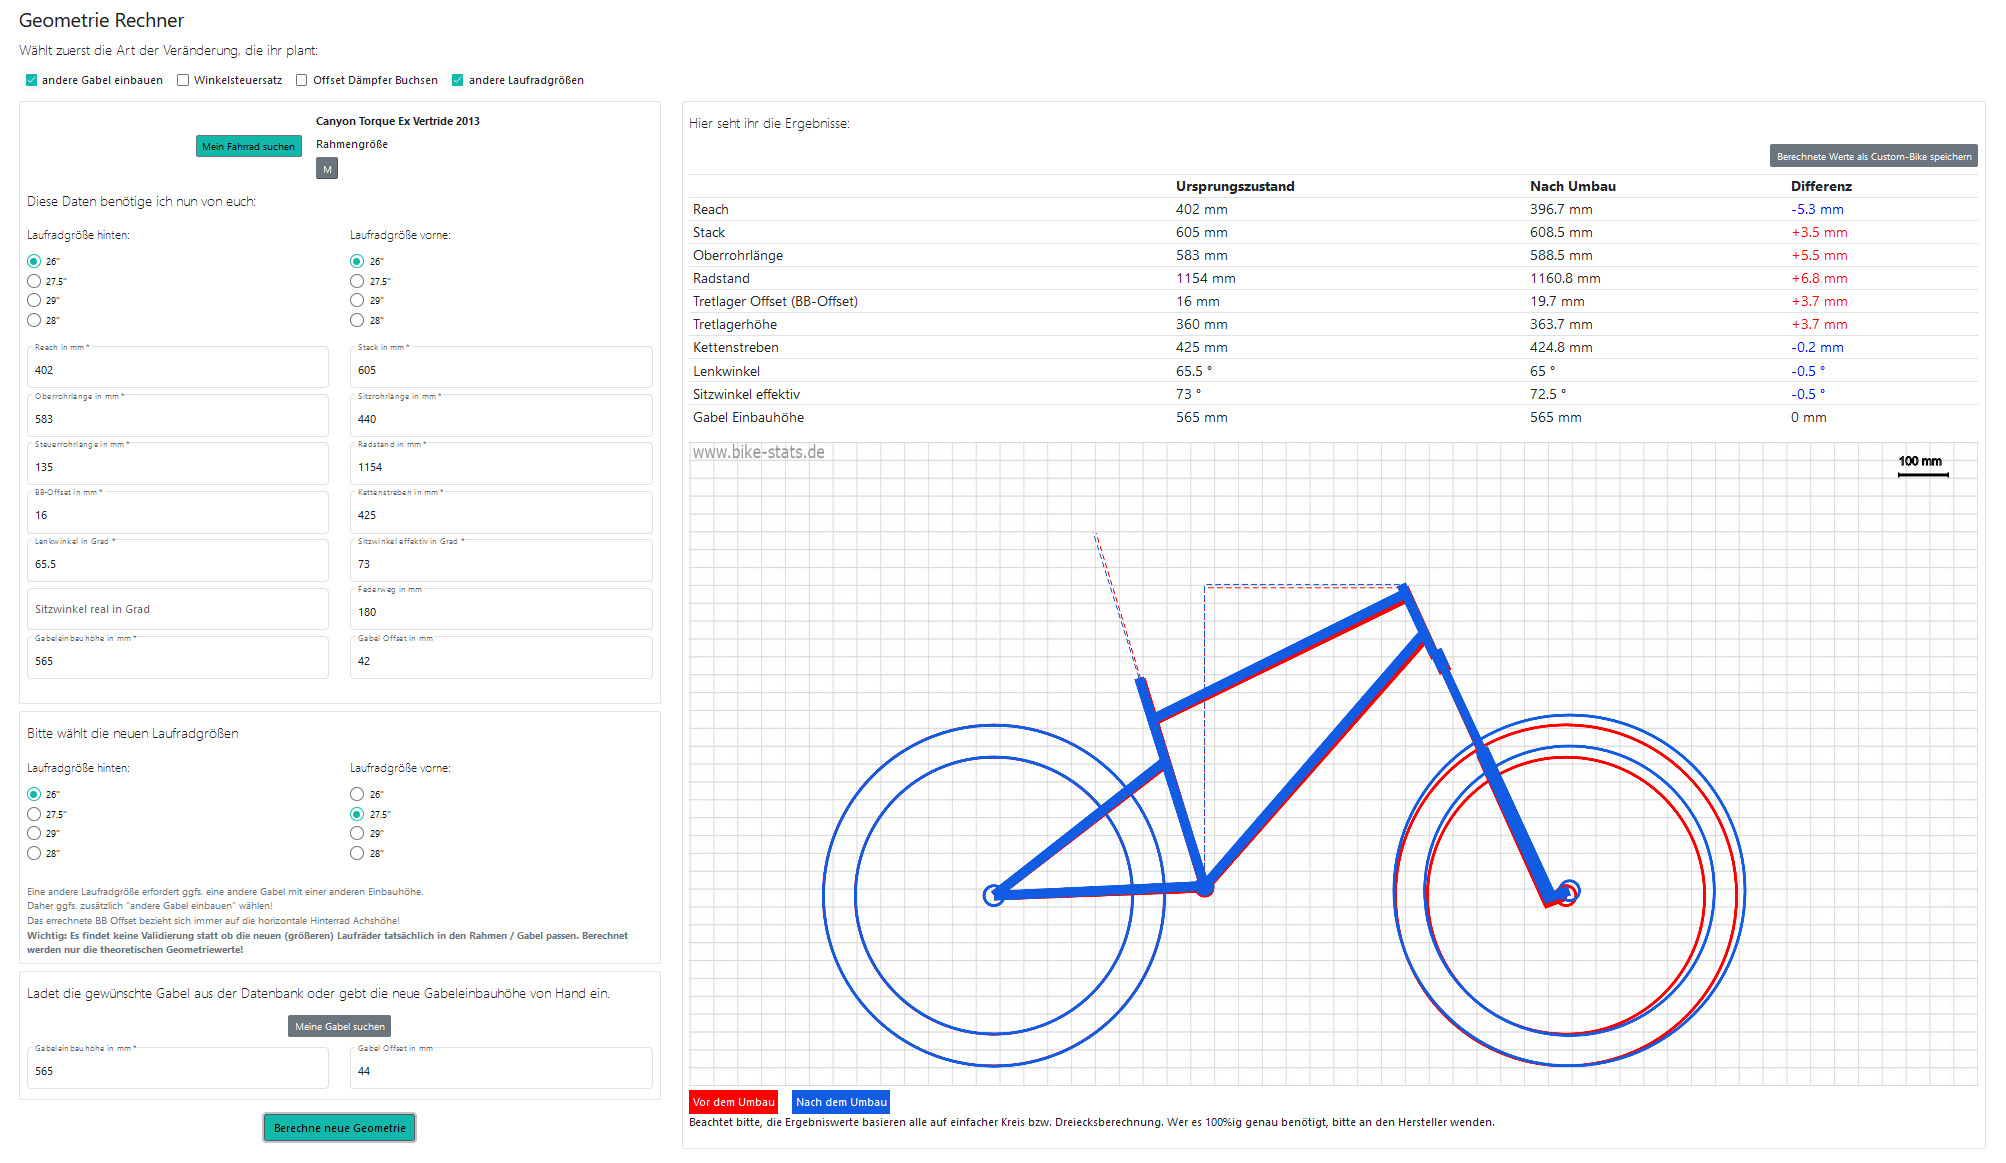The width and height of the screenshot is (2006, 1163).
Task: Click the new Gabel Offset field
Action: click(501, 1068)
